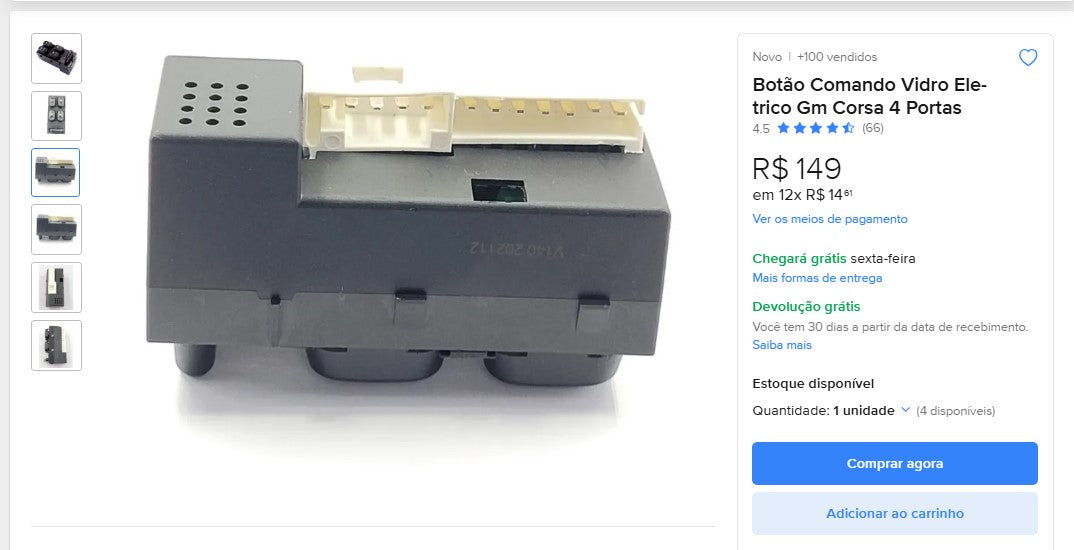Click Adicionar ao carrinho button
The height and width of the screenshot is (550, 1074).
[x=895, y=514]
